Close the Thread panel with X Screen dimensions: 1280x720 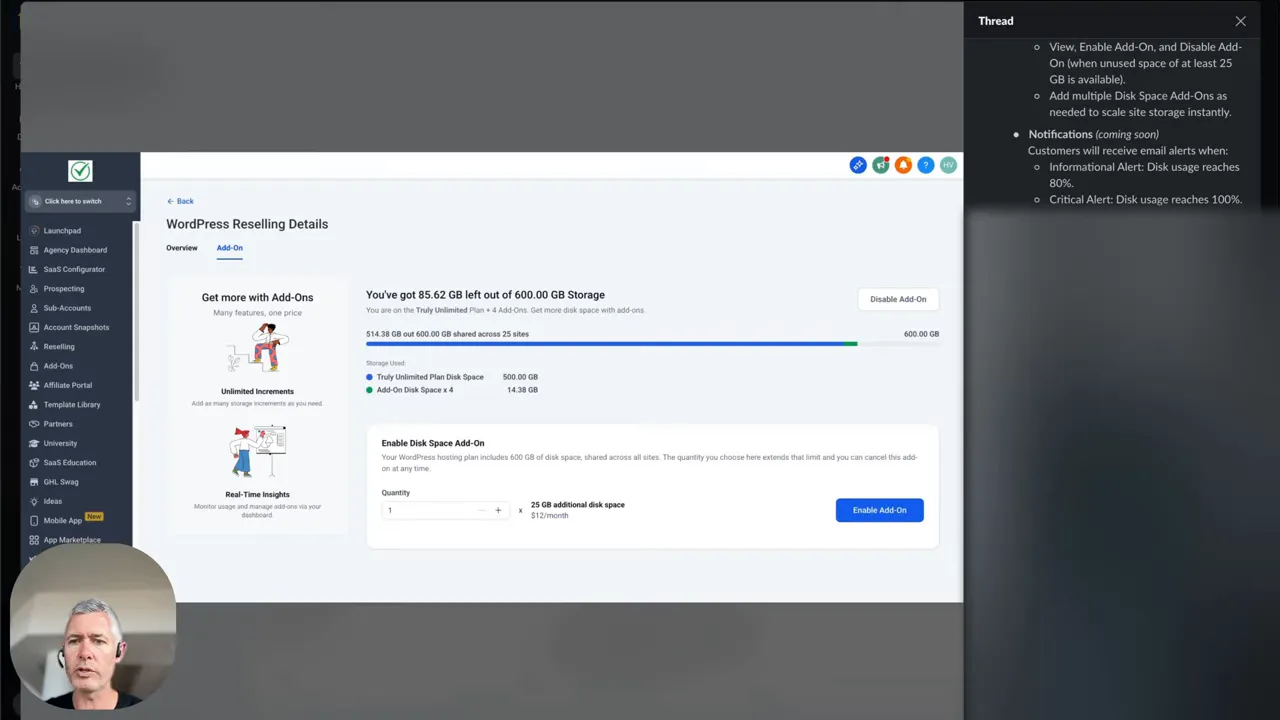point(1240,21)
